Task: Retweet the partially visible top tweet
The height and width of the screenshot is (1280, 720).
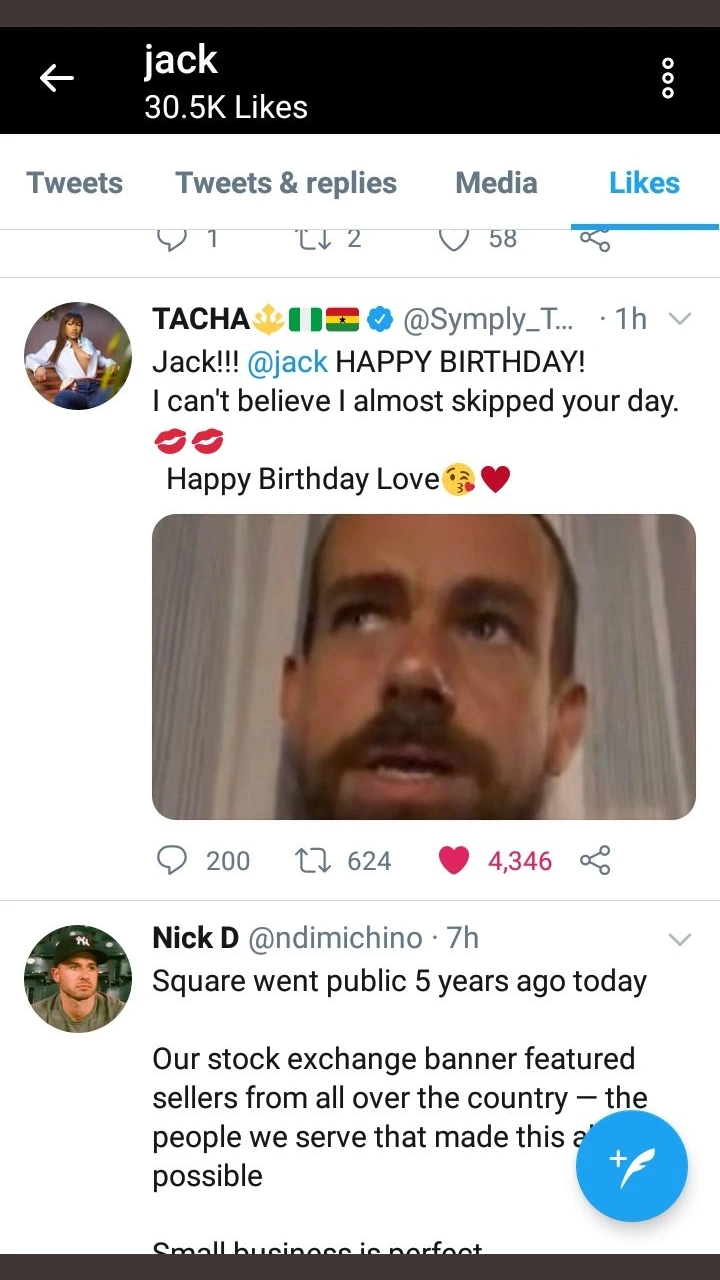Action: point(313,240)
